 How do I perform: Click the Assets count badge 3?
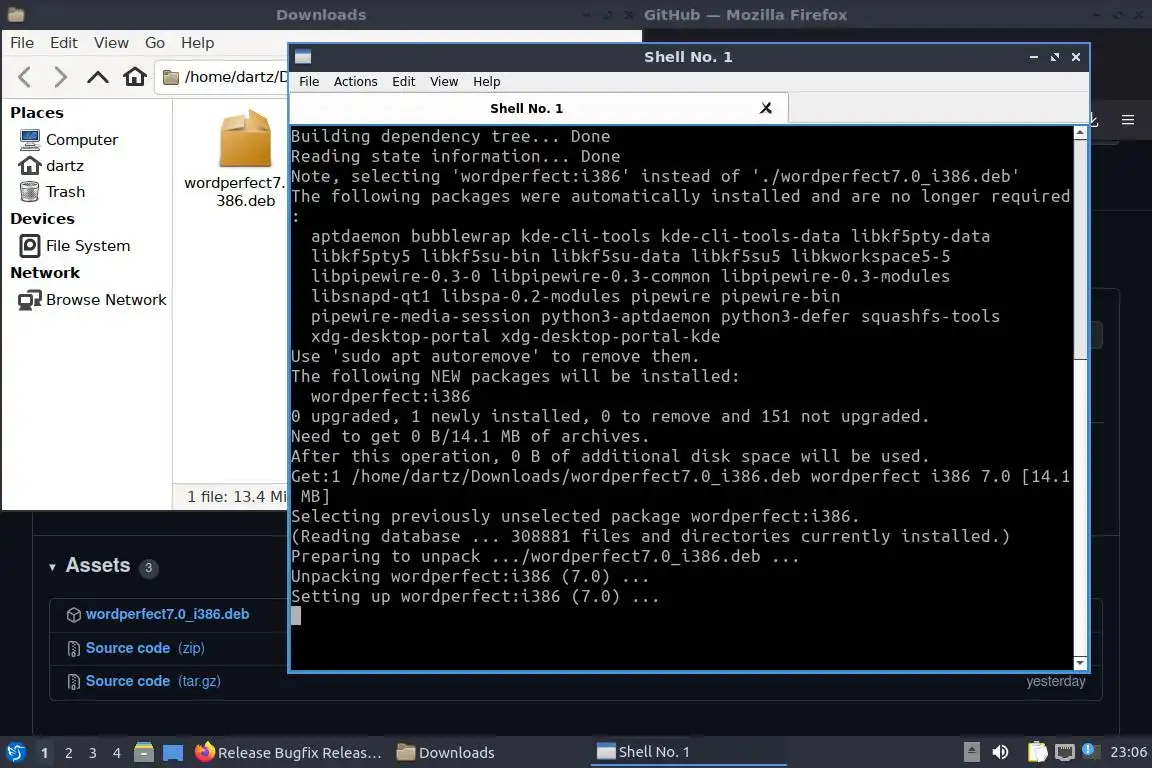tap(148, 567)
